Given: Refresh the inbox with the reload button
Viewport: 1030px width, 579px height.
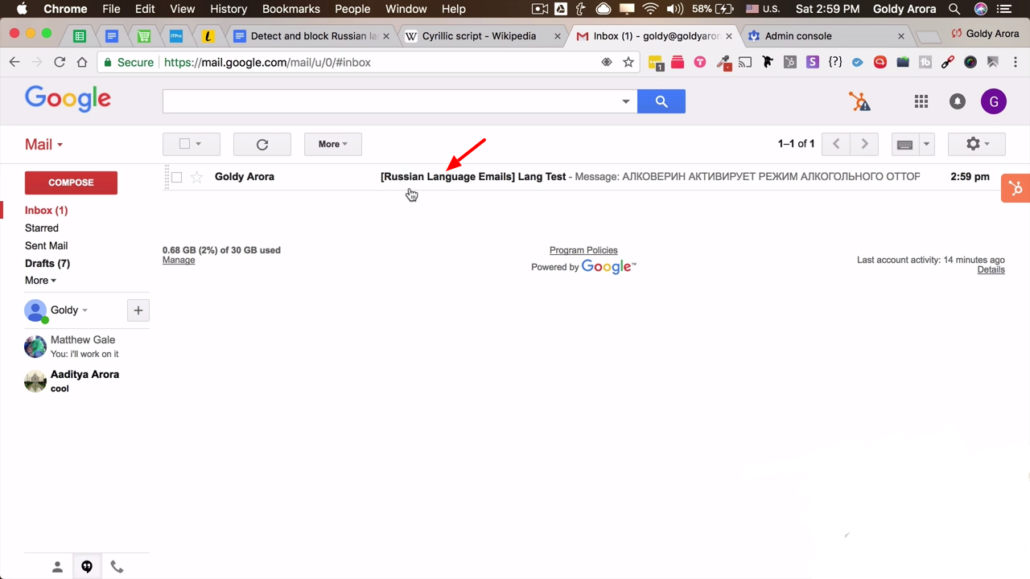Looking at the screenshot, I should click(262, 144).
